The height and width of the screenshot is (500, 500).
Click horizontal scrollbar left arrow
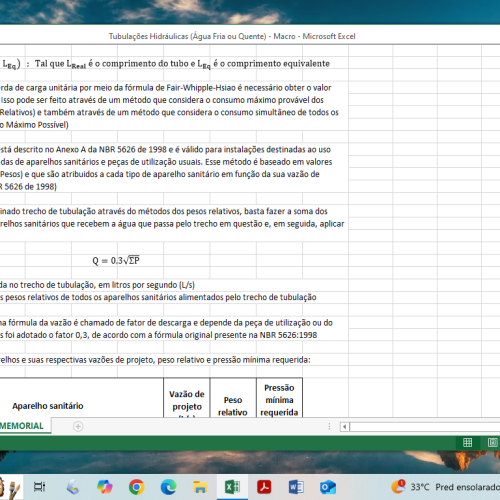(x=345, y=427)
